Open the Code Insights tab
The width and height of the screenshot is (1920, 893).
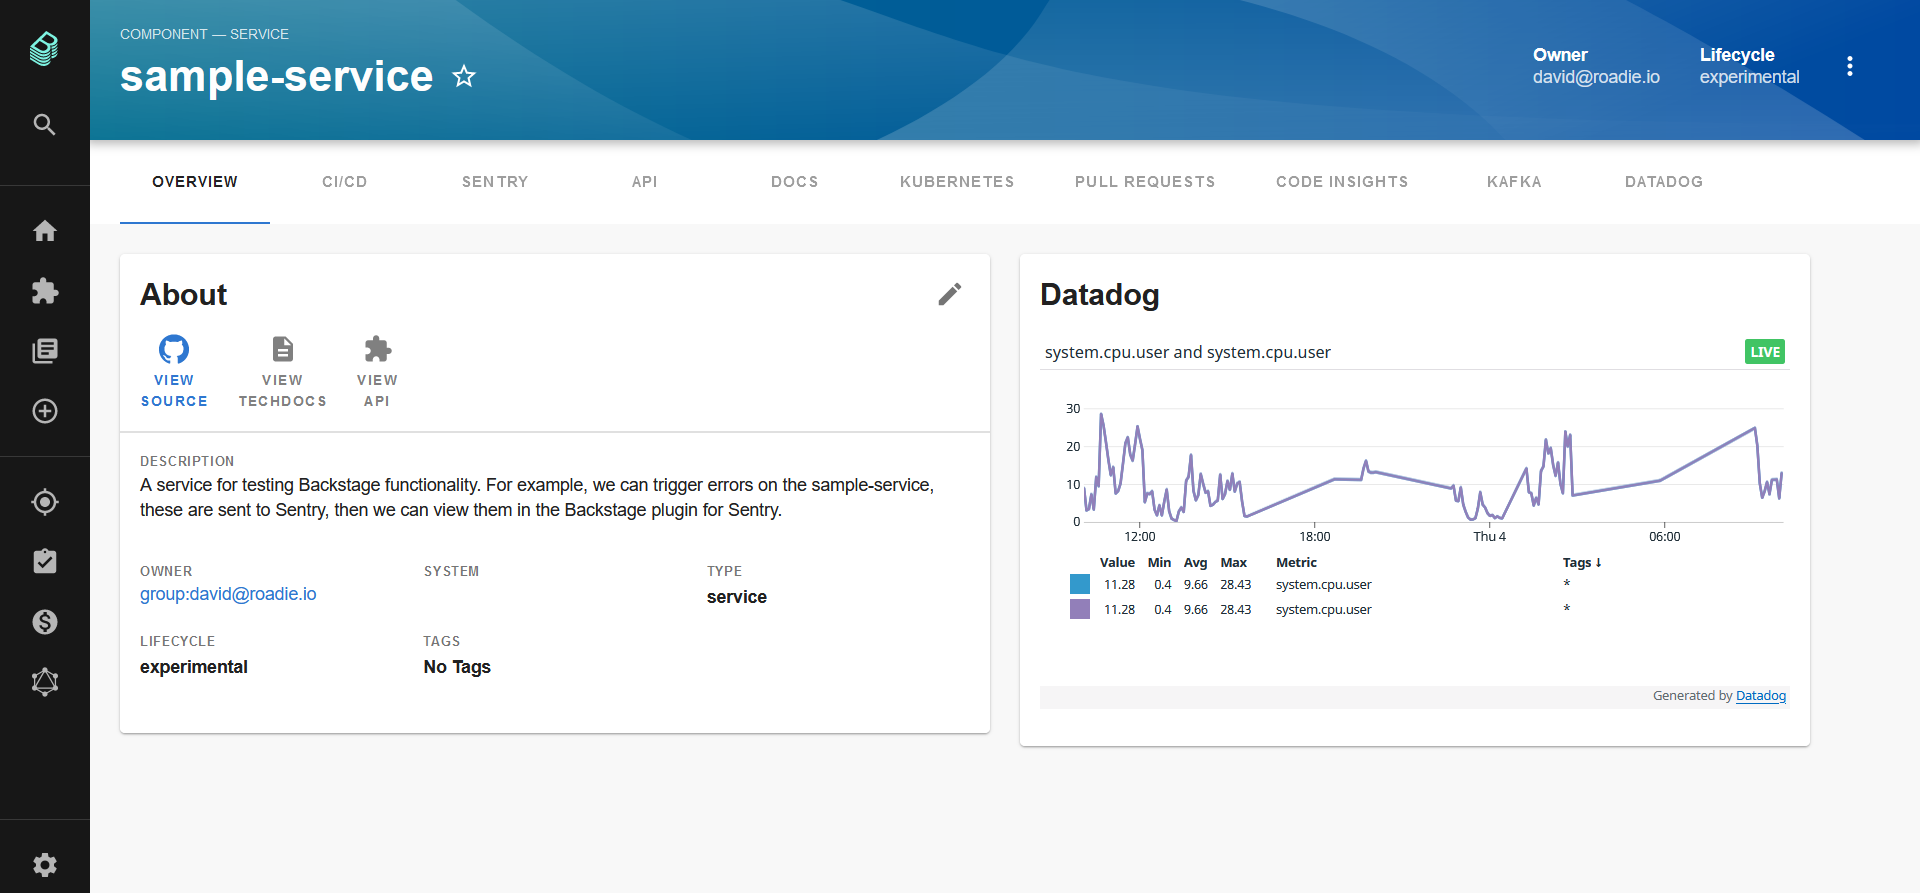point(1342,182)
